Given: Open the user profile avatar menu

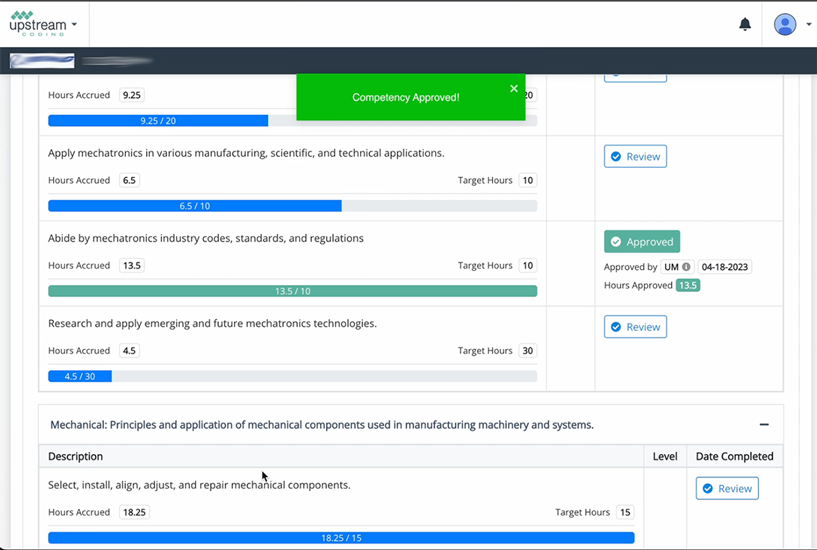Looking at the screenshot, I should tap(785, 24).
